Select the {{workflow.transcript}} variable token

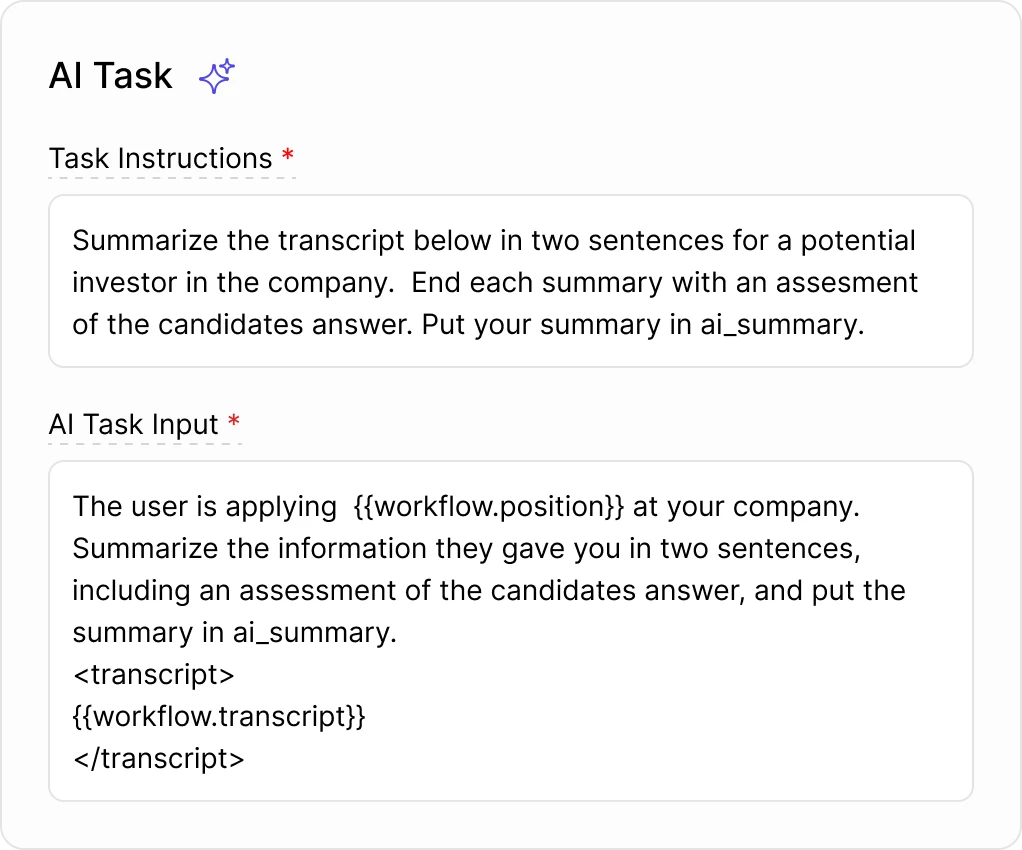click(217, 716)
